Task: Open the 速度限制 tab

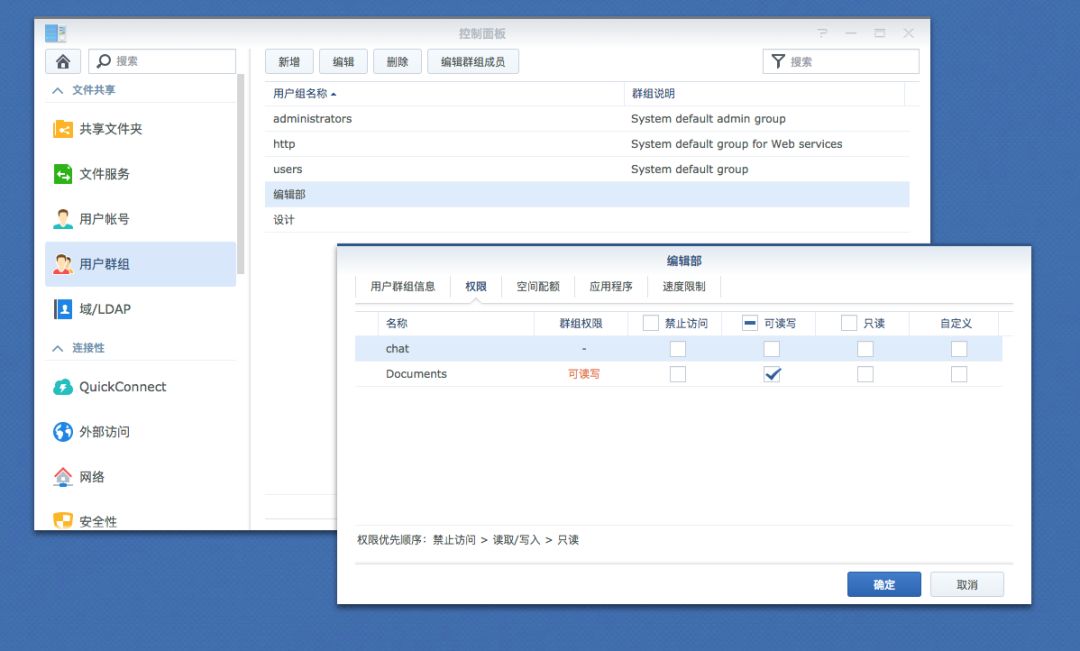Action: [684, 287]
